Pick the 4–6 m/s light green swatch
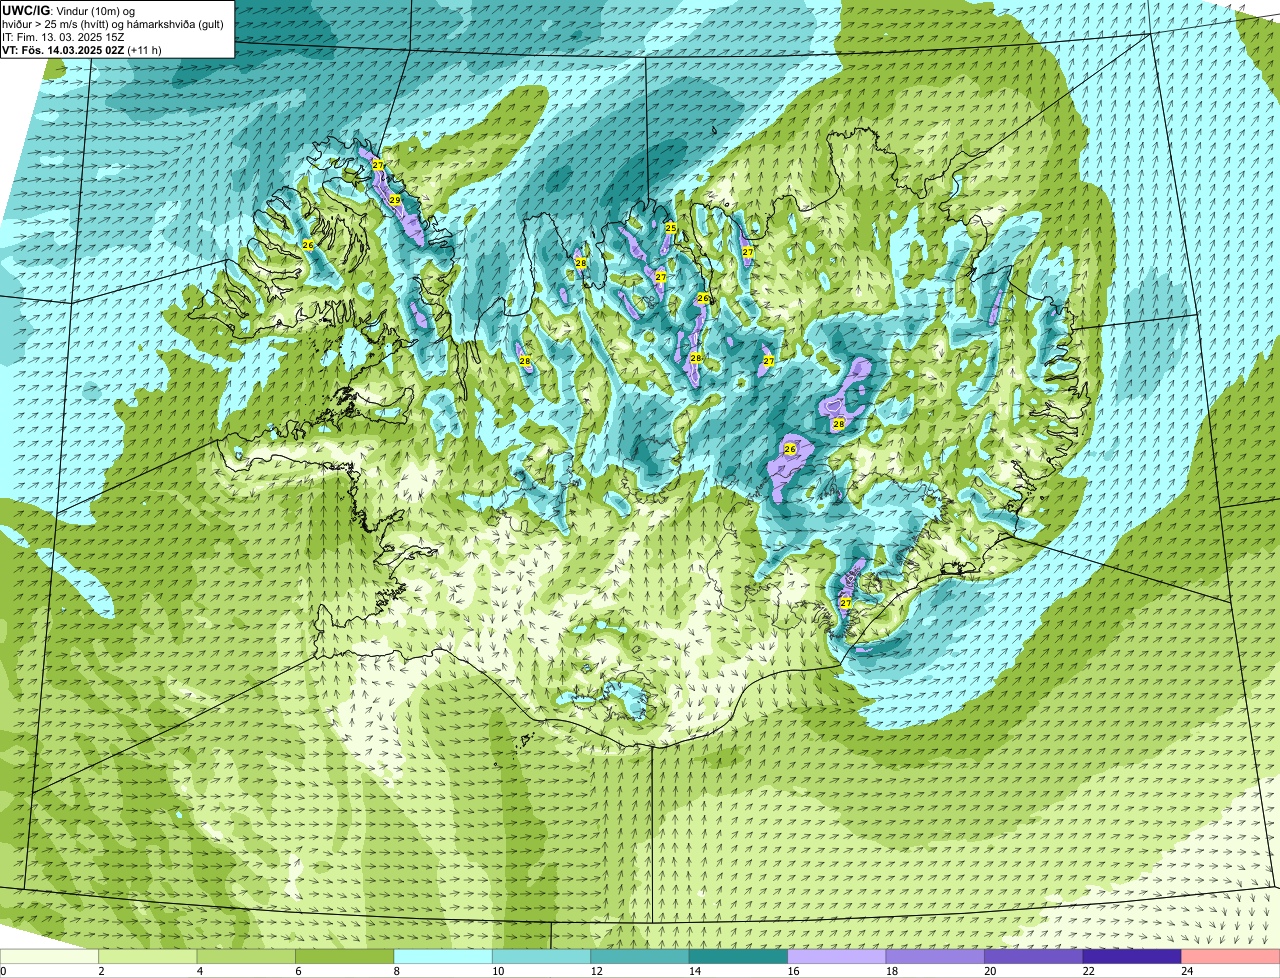The width and height of the screenshot is (1280, 978). coord(246,957)
